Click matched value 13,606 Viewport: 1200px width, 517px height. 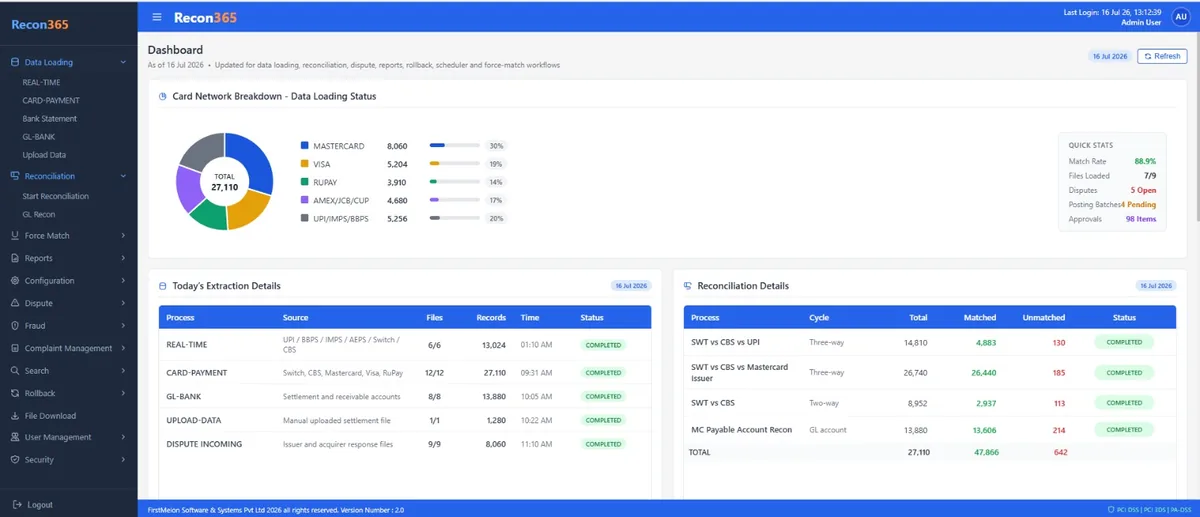coord(982,430)
